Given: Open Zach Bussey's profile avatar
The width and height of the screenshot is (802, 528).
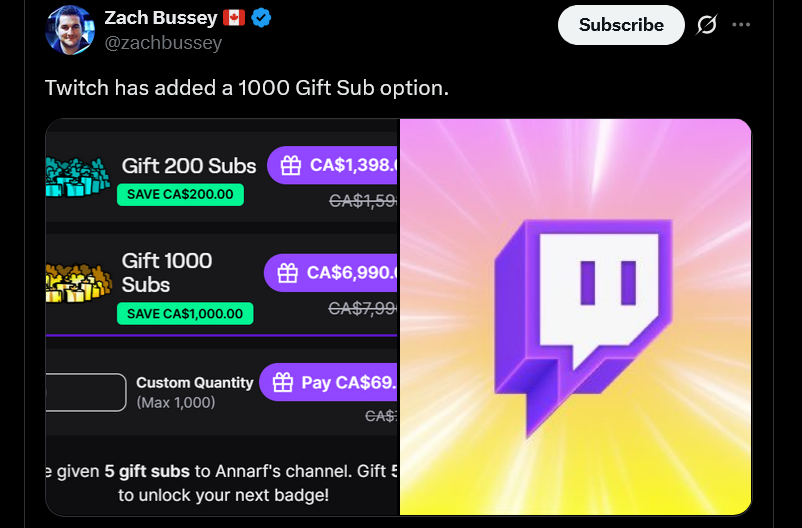Looking at the screenshot, I should tap(70, 30).
